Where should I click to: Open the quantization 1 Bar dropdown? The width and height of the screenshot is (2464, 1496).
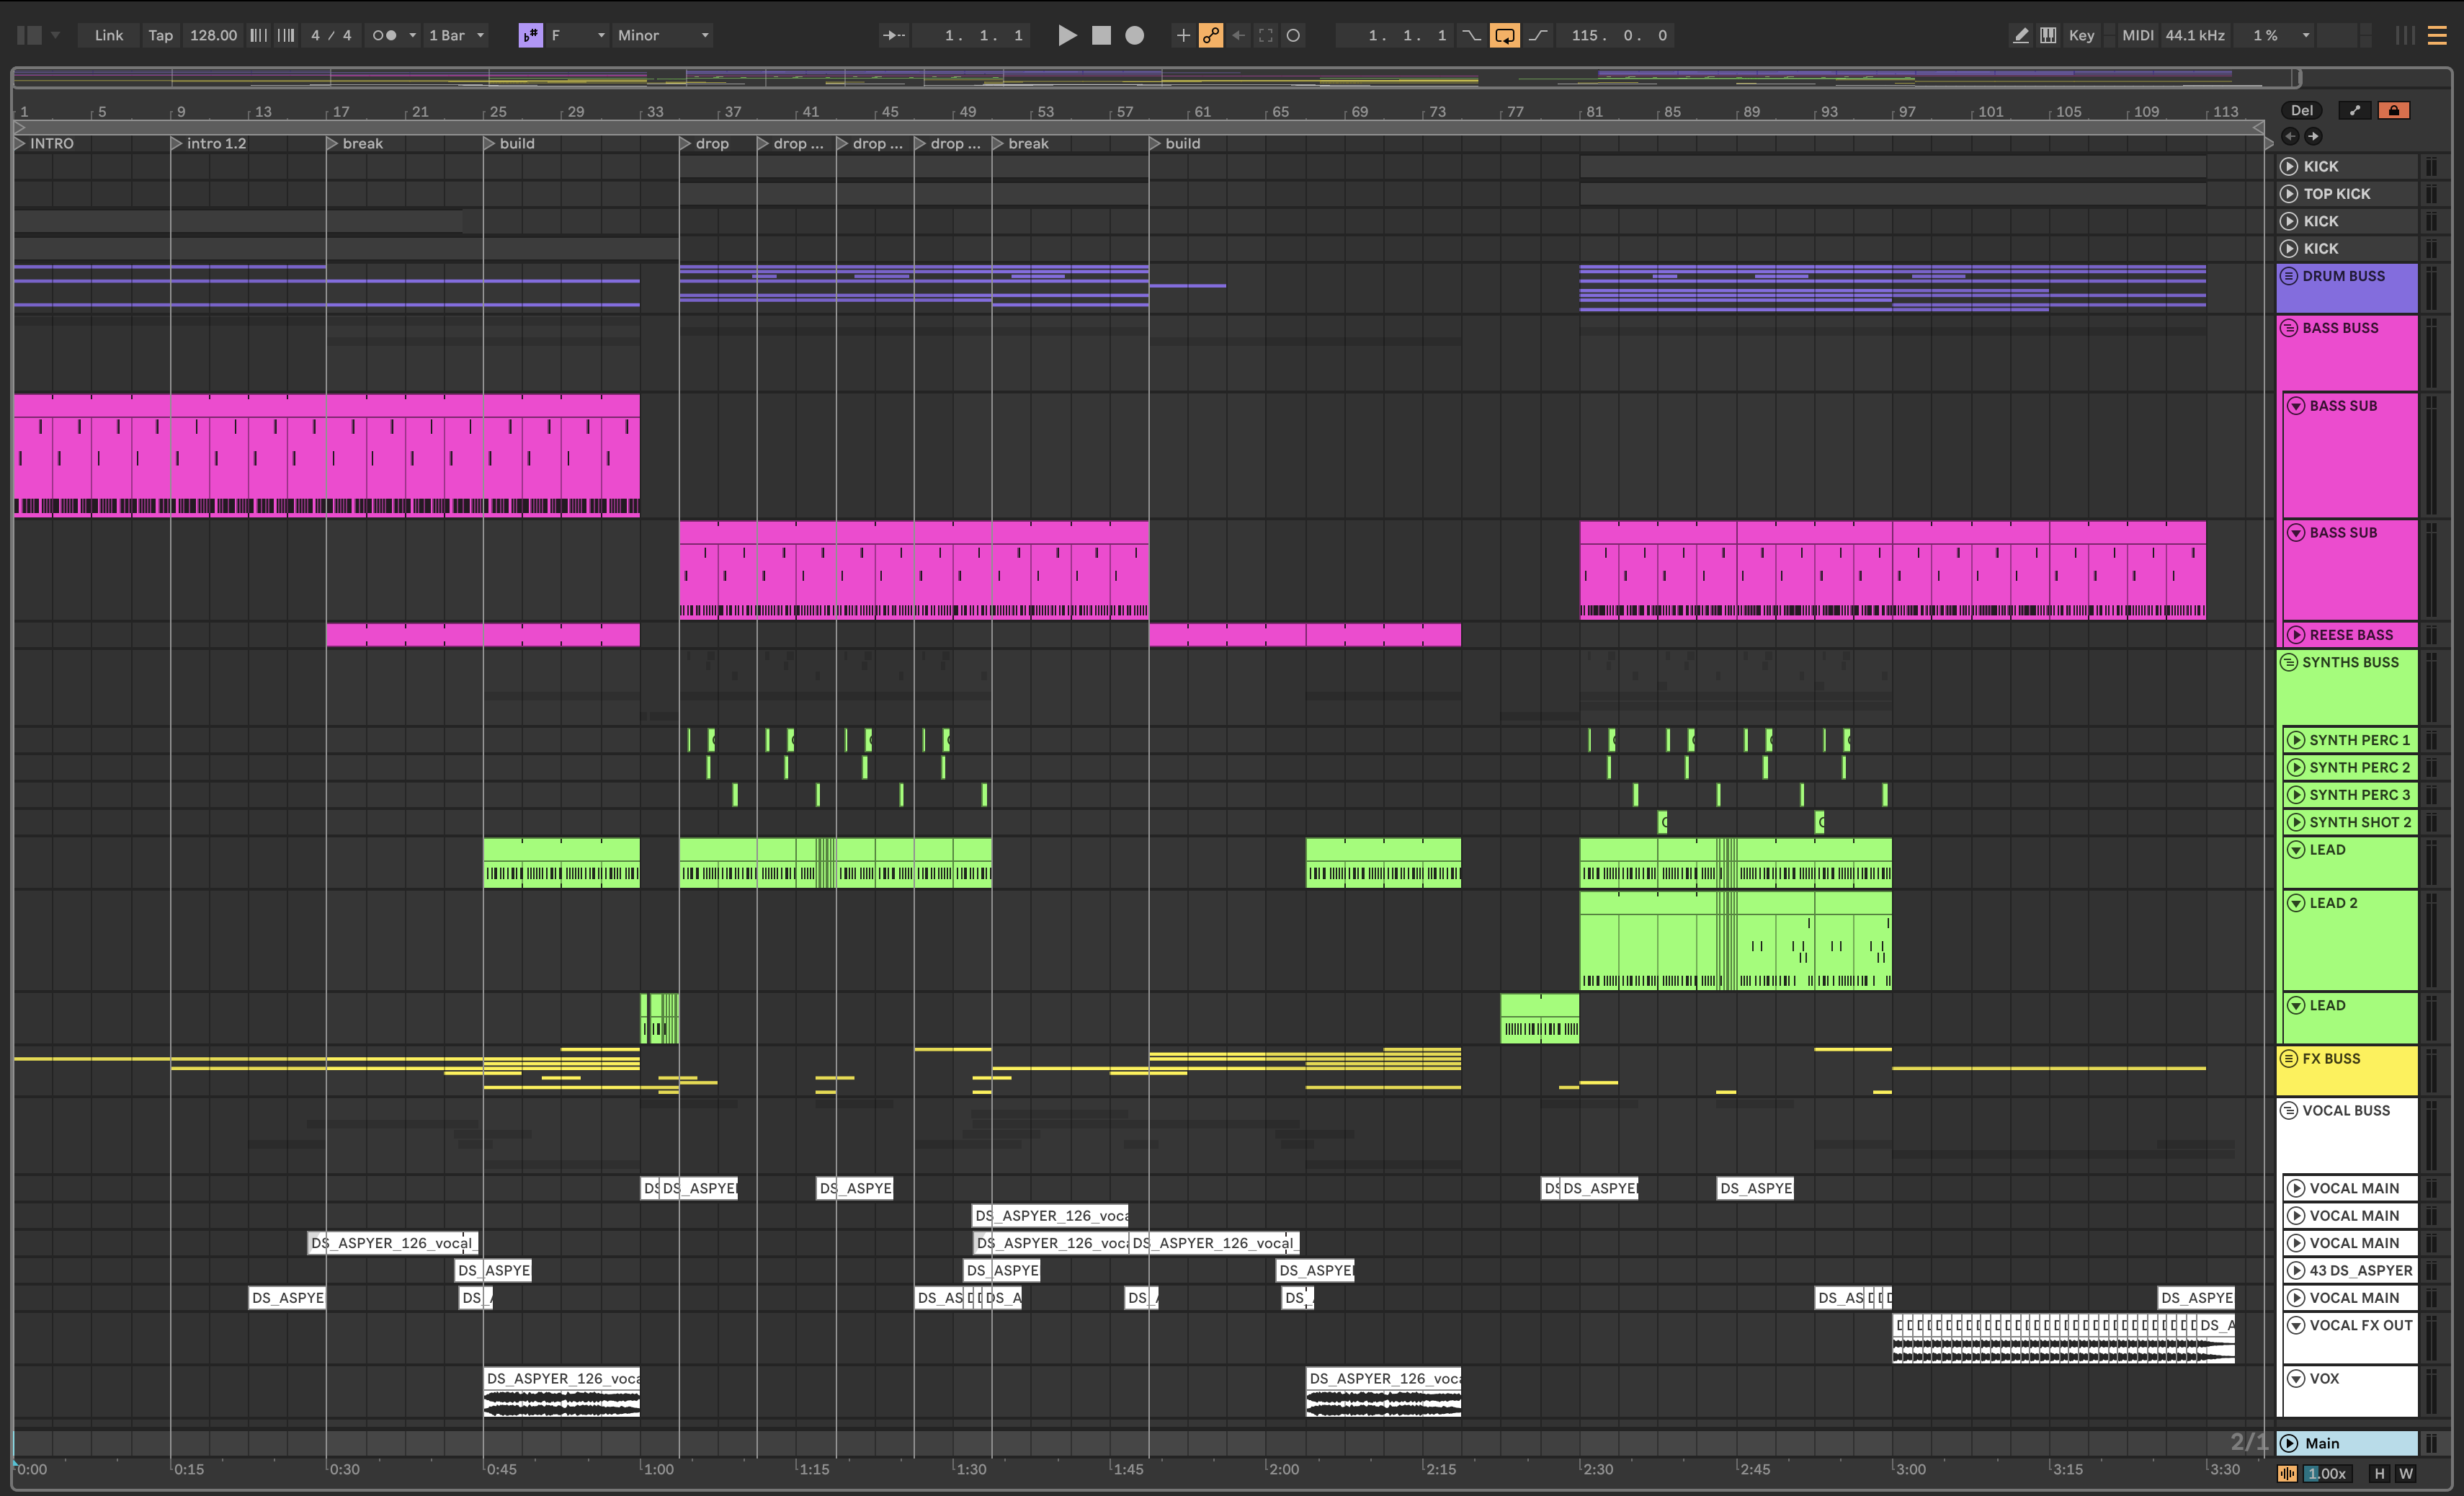tap(456, 35)
